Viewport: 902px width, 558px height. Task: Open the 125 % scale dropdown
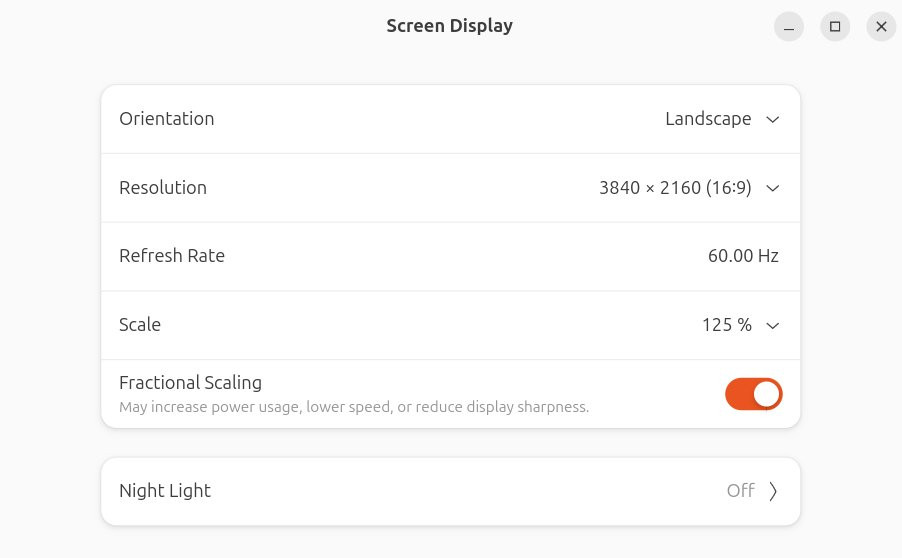[726, 325]
